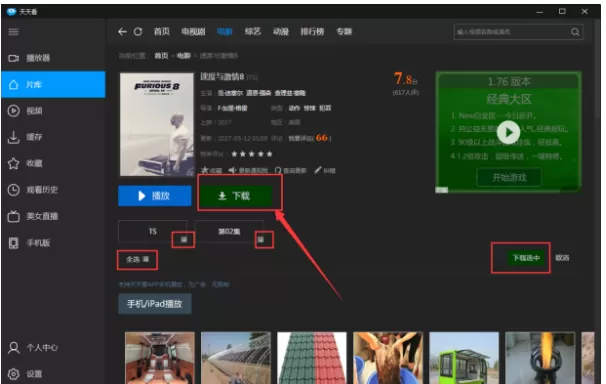Toggle the 全选 select-all checkbox
606x384 pixels.
(145, 259)
